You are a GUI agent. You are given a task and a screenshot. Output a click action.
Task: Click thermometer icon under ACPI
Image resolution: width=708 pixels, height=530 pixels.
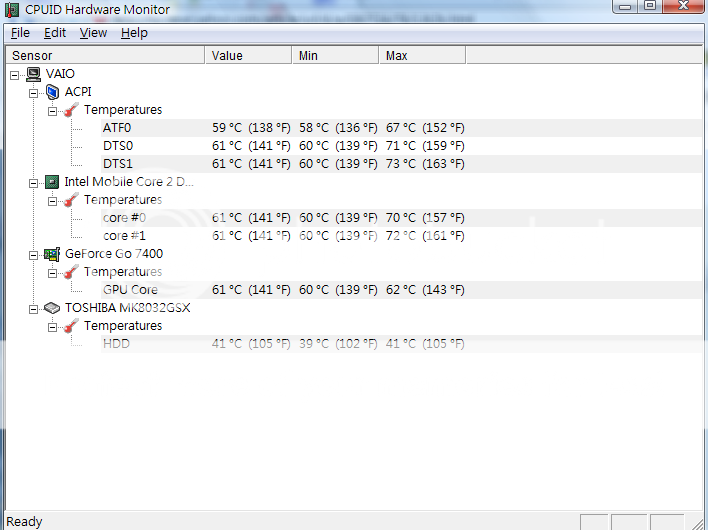pyautogui.click(x=71, y=110)
